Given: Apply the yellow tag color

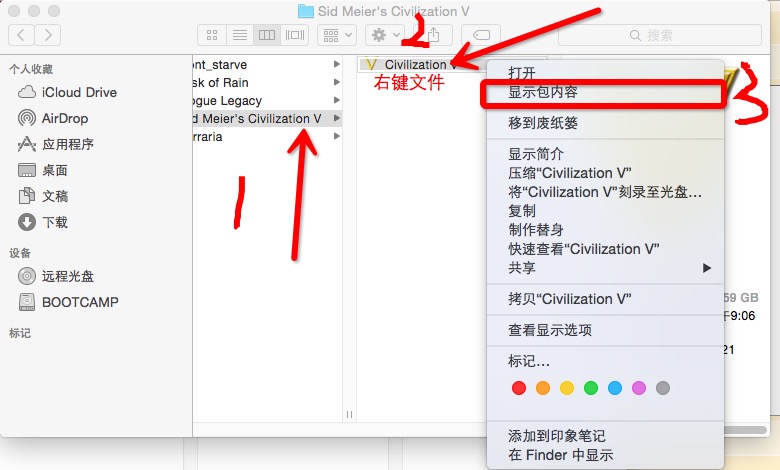Looking at the screenshot, I should (567, 388).
